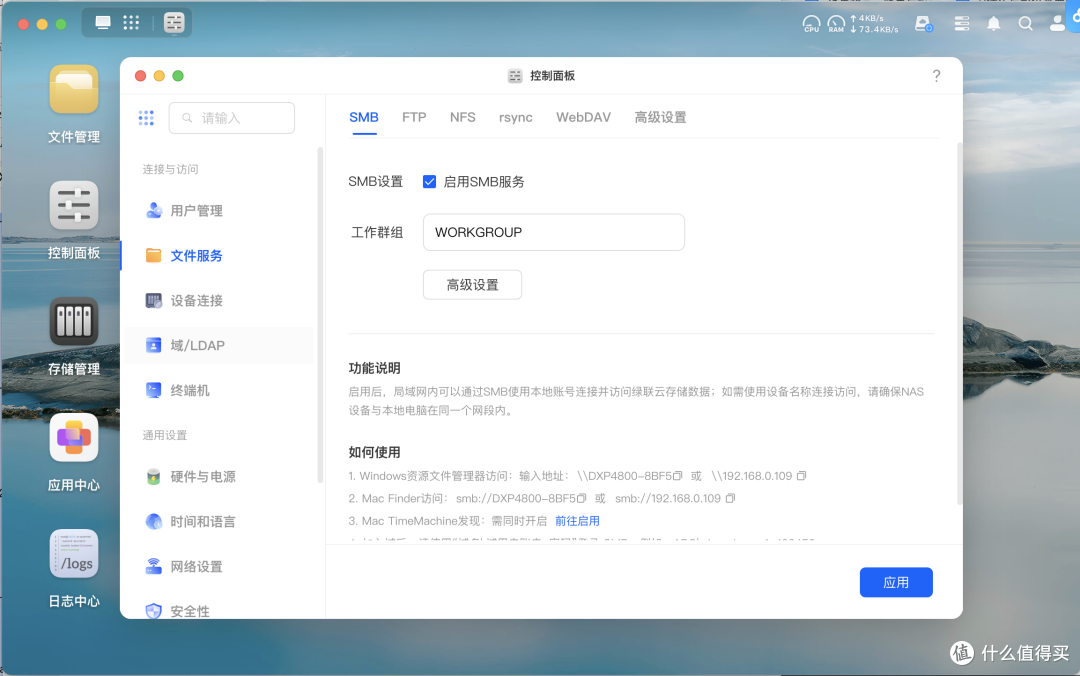This screenshot has height=676, width=1080.
Task: Open the 控制面板 desktop icon
Action: point(74,205)
